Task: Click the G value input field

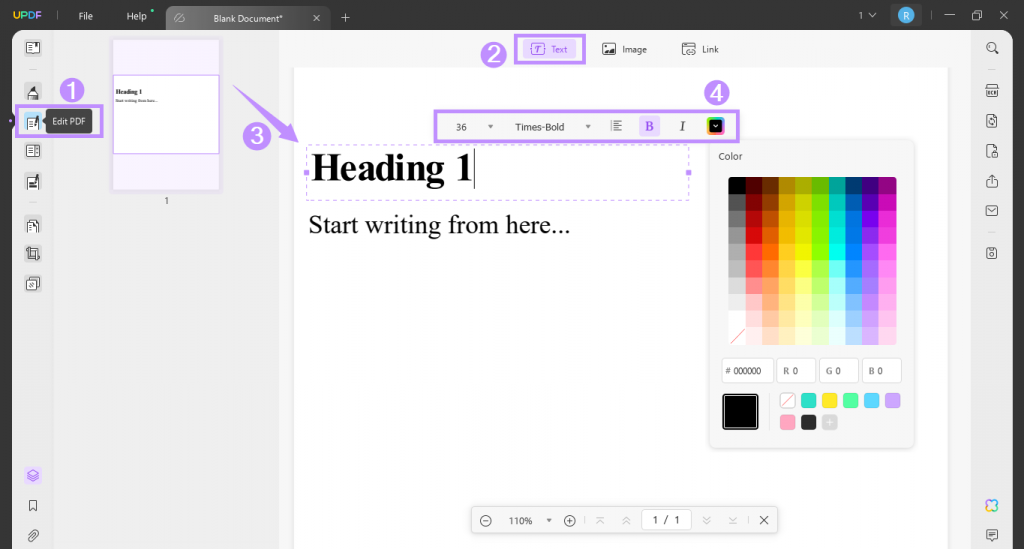Action: (839, 371)
